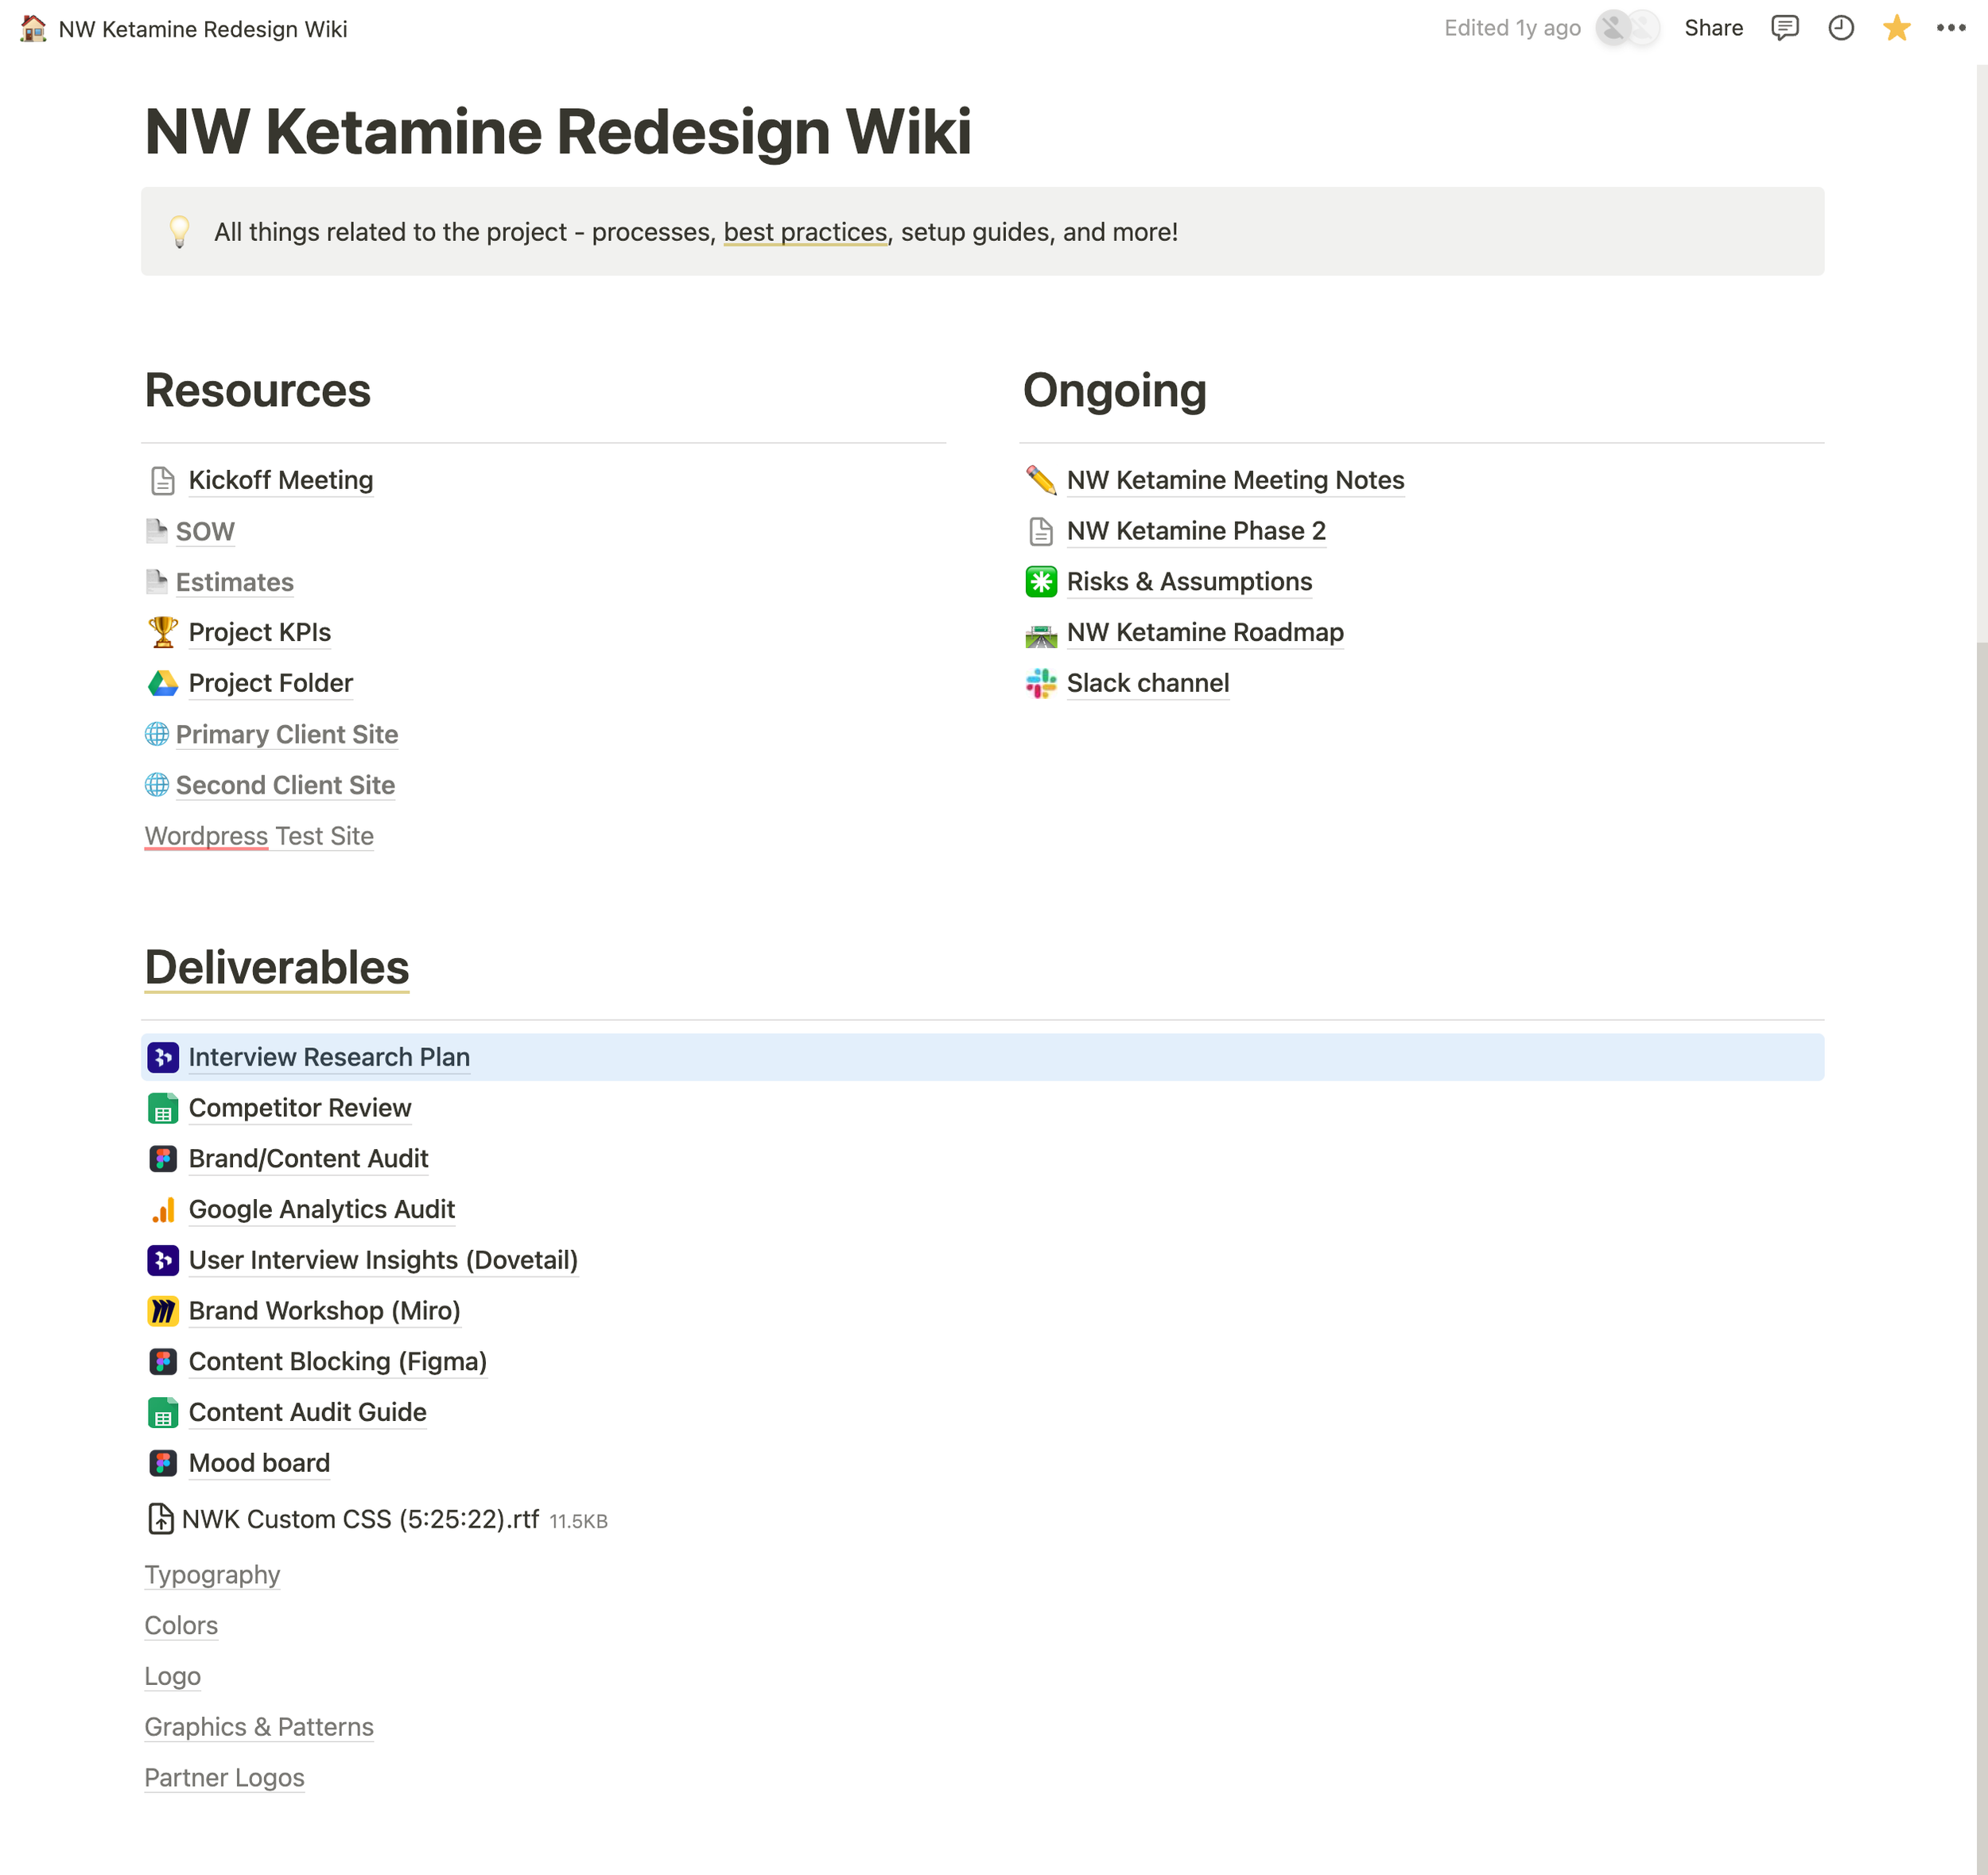Open the page history clock icon
1988x1875 pixels.
[x=1840, y=28]
